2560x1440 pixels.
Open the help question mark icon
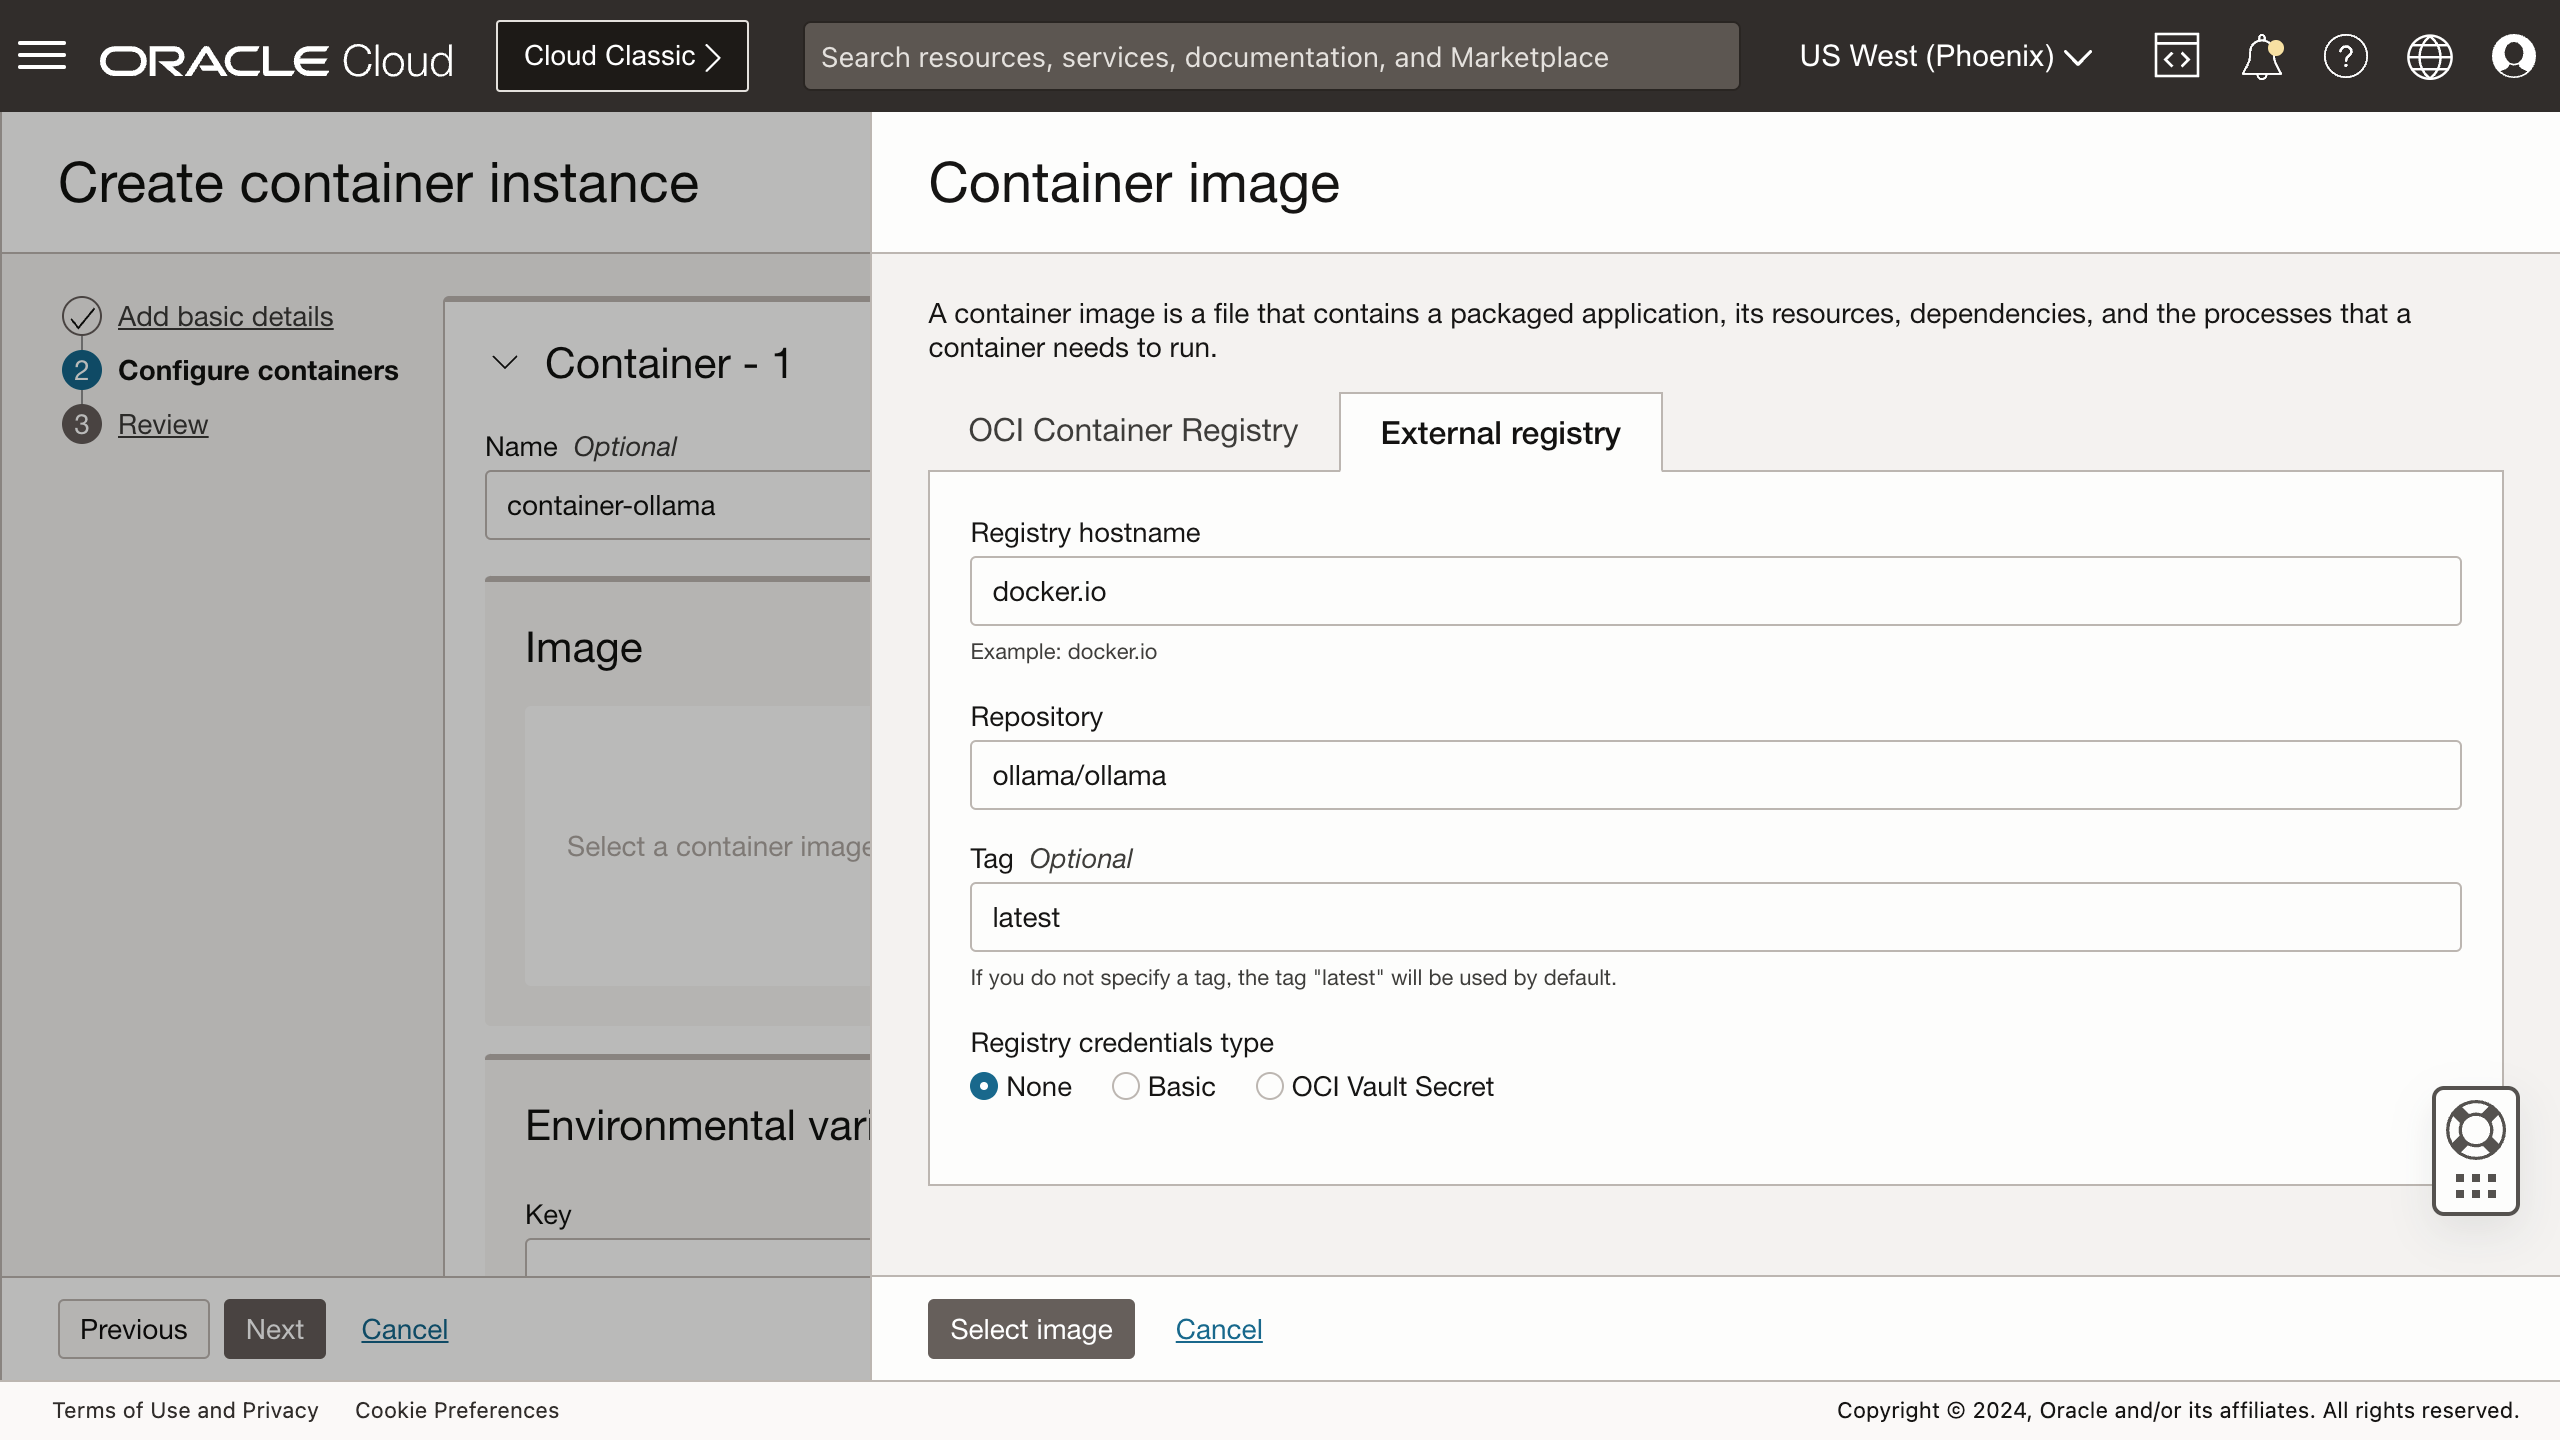(x=2345, y=56)
